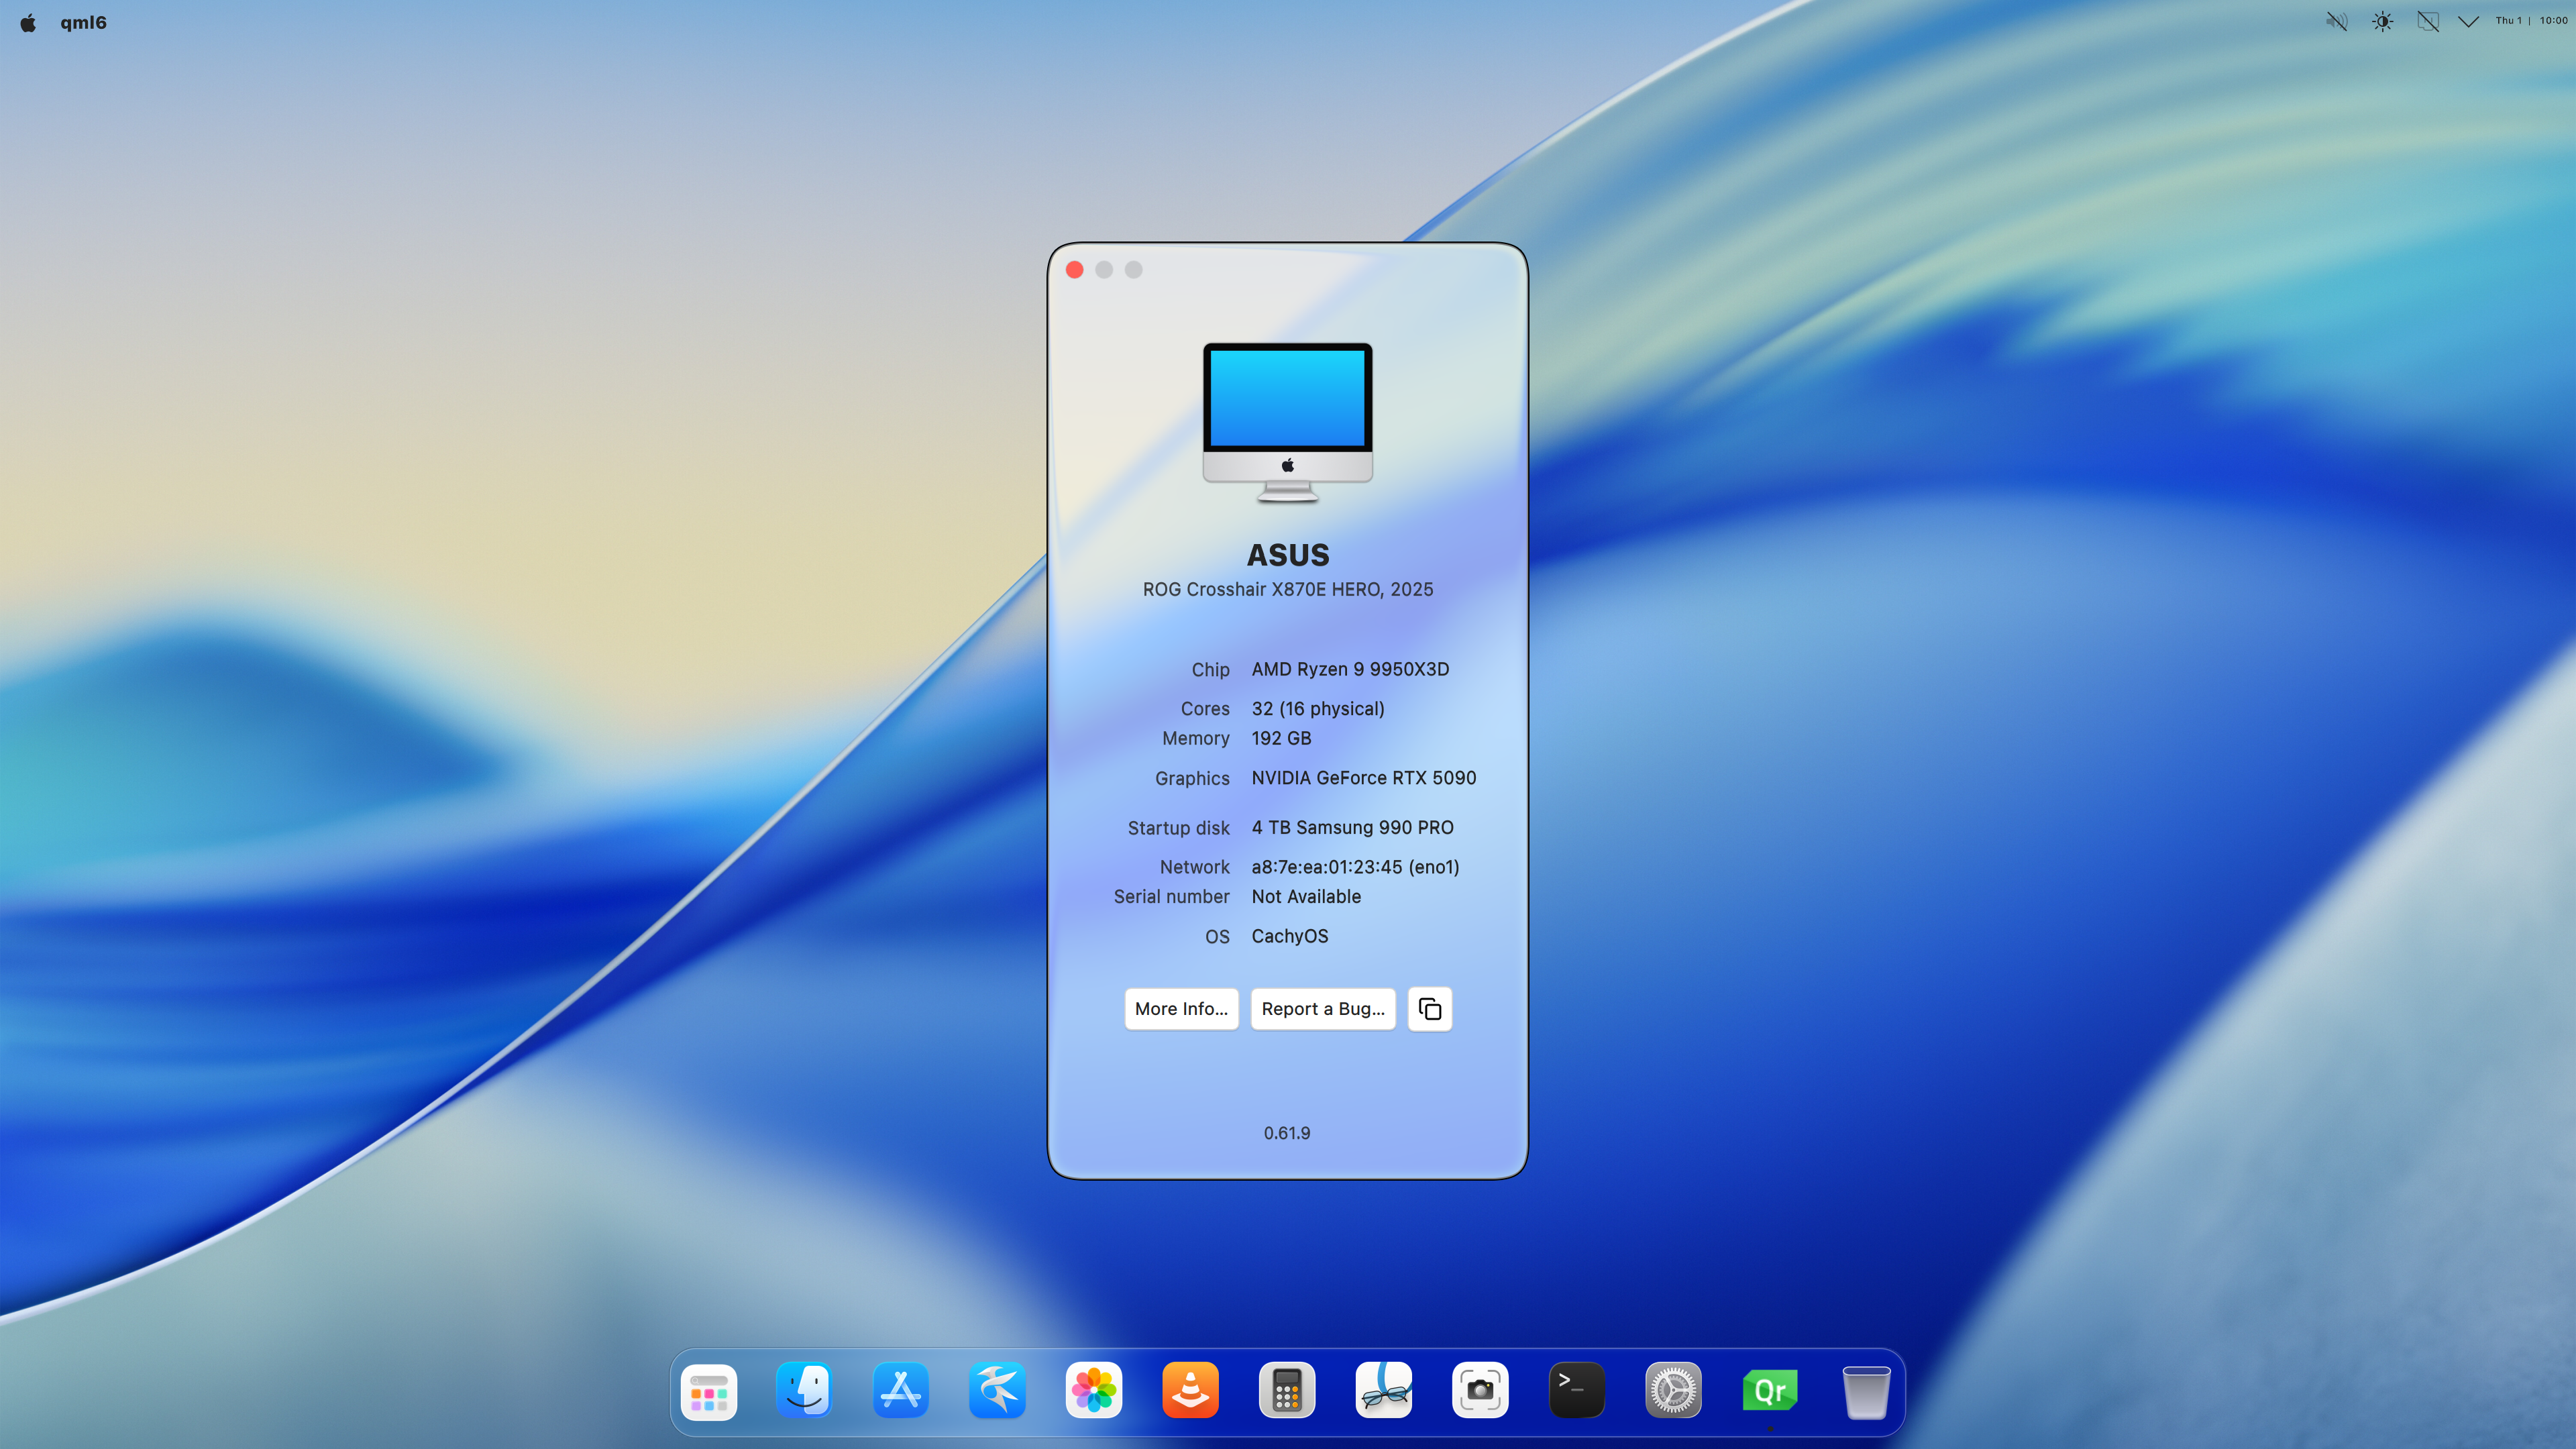This screenshot has width=2576, height=1449.
Task: Click the green Qt app dock icon
Action: click(x=1770, y=1391)
